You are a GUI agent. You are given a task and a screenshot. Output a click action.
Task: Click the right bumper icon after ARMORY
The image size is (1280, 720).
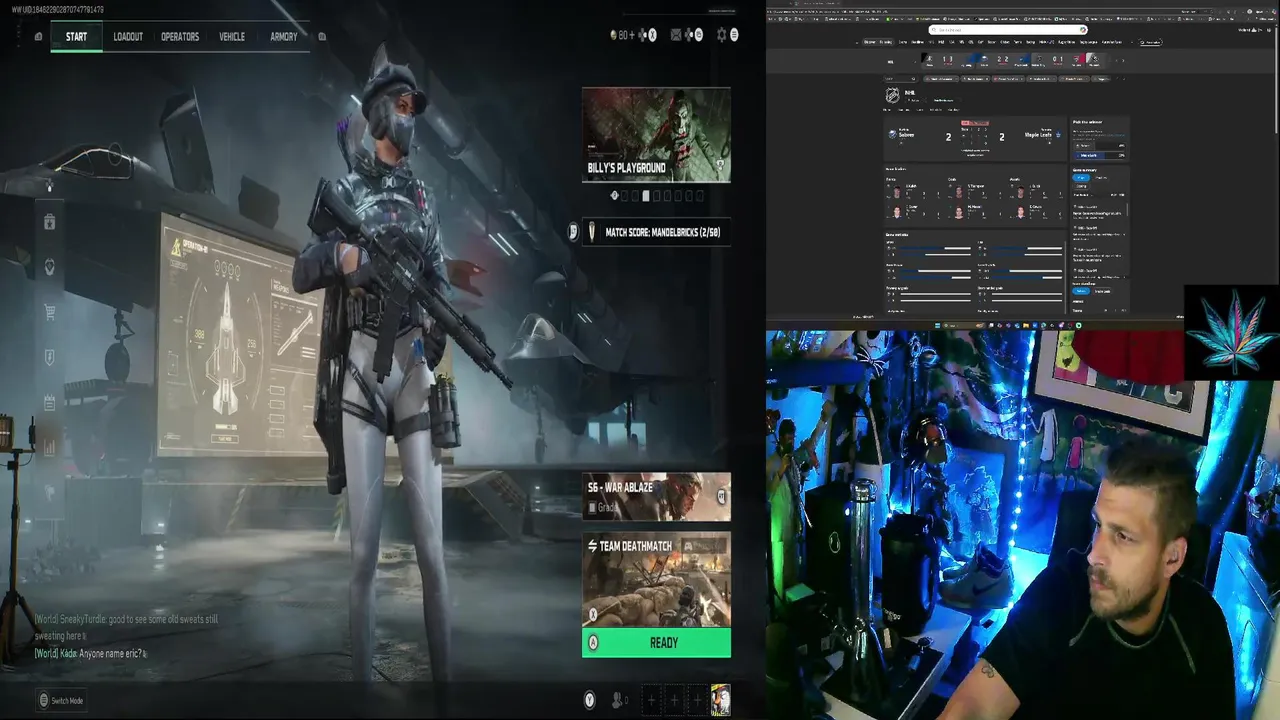tap(322, 37)
